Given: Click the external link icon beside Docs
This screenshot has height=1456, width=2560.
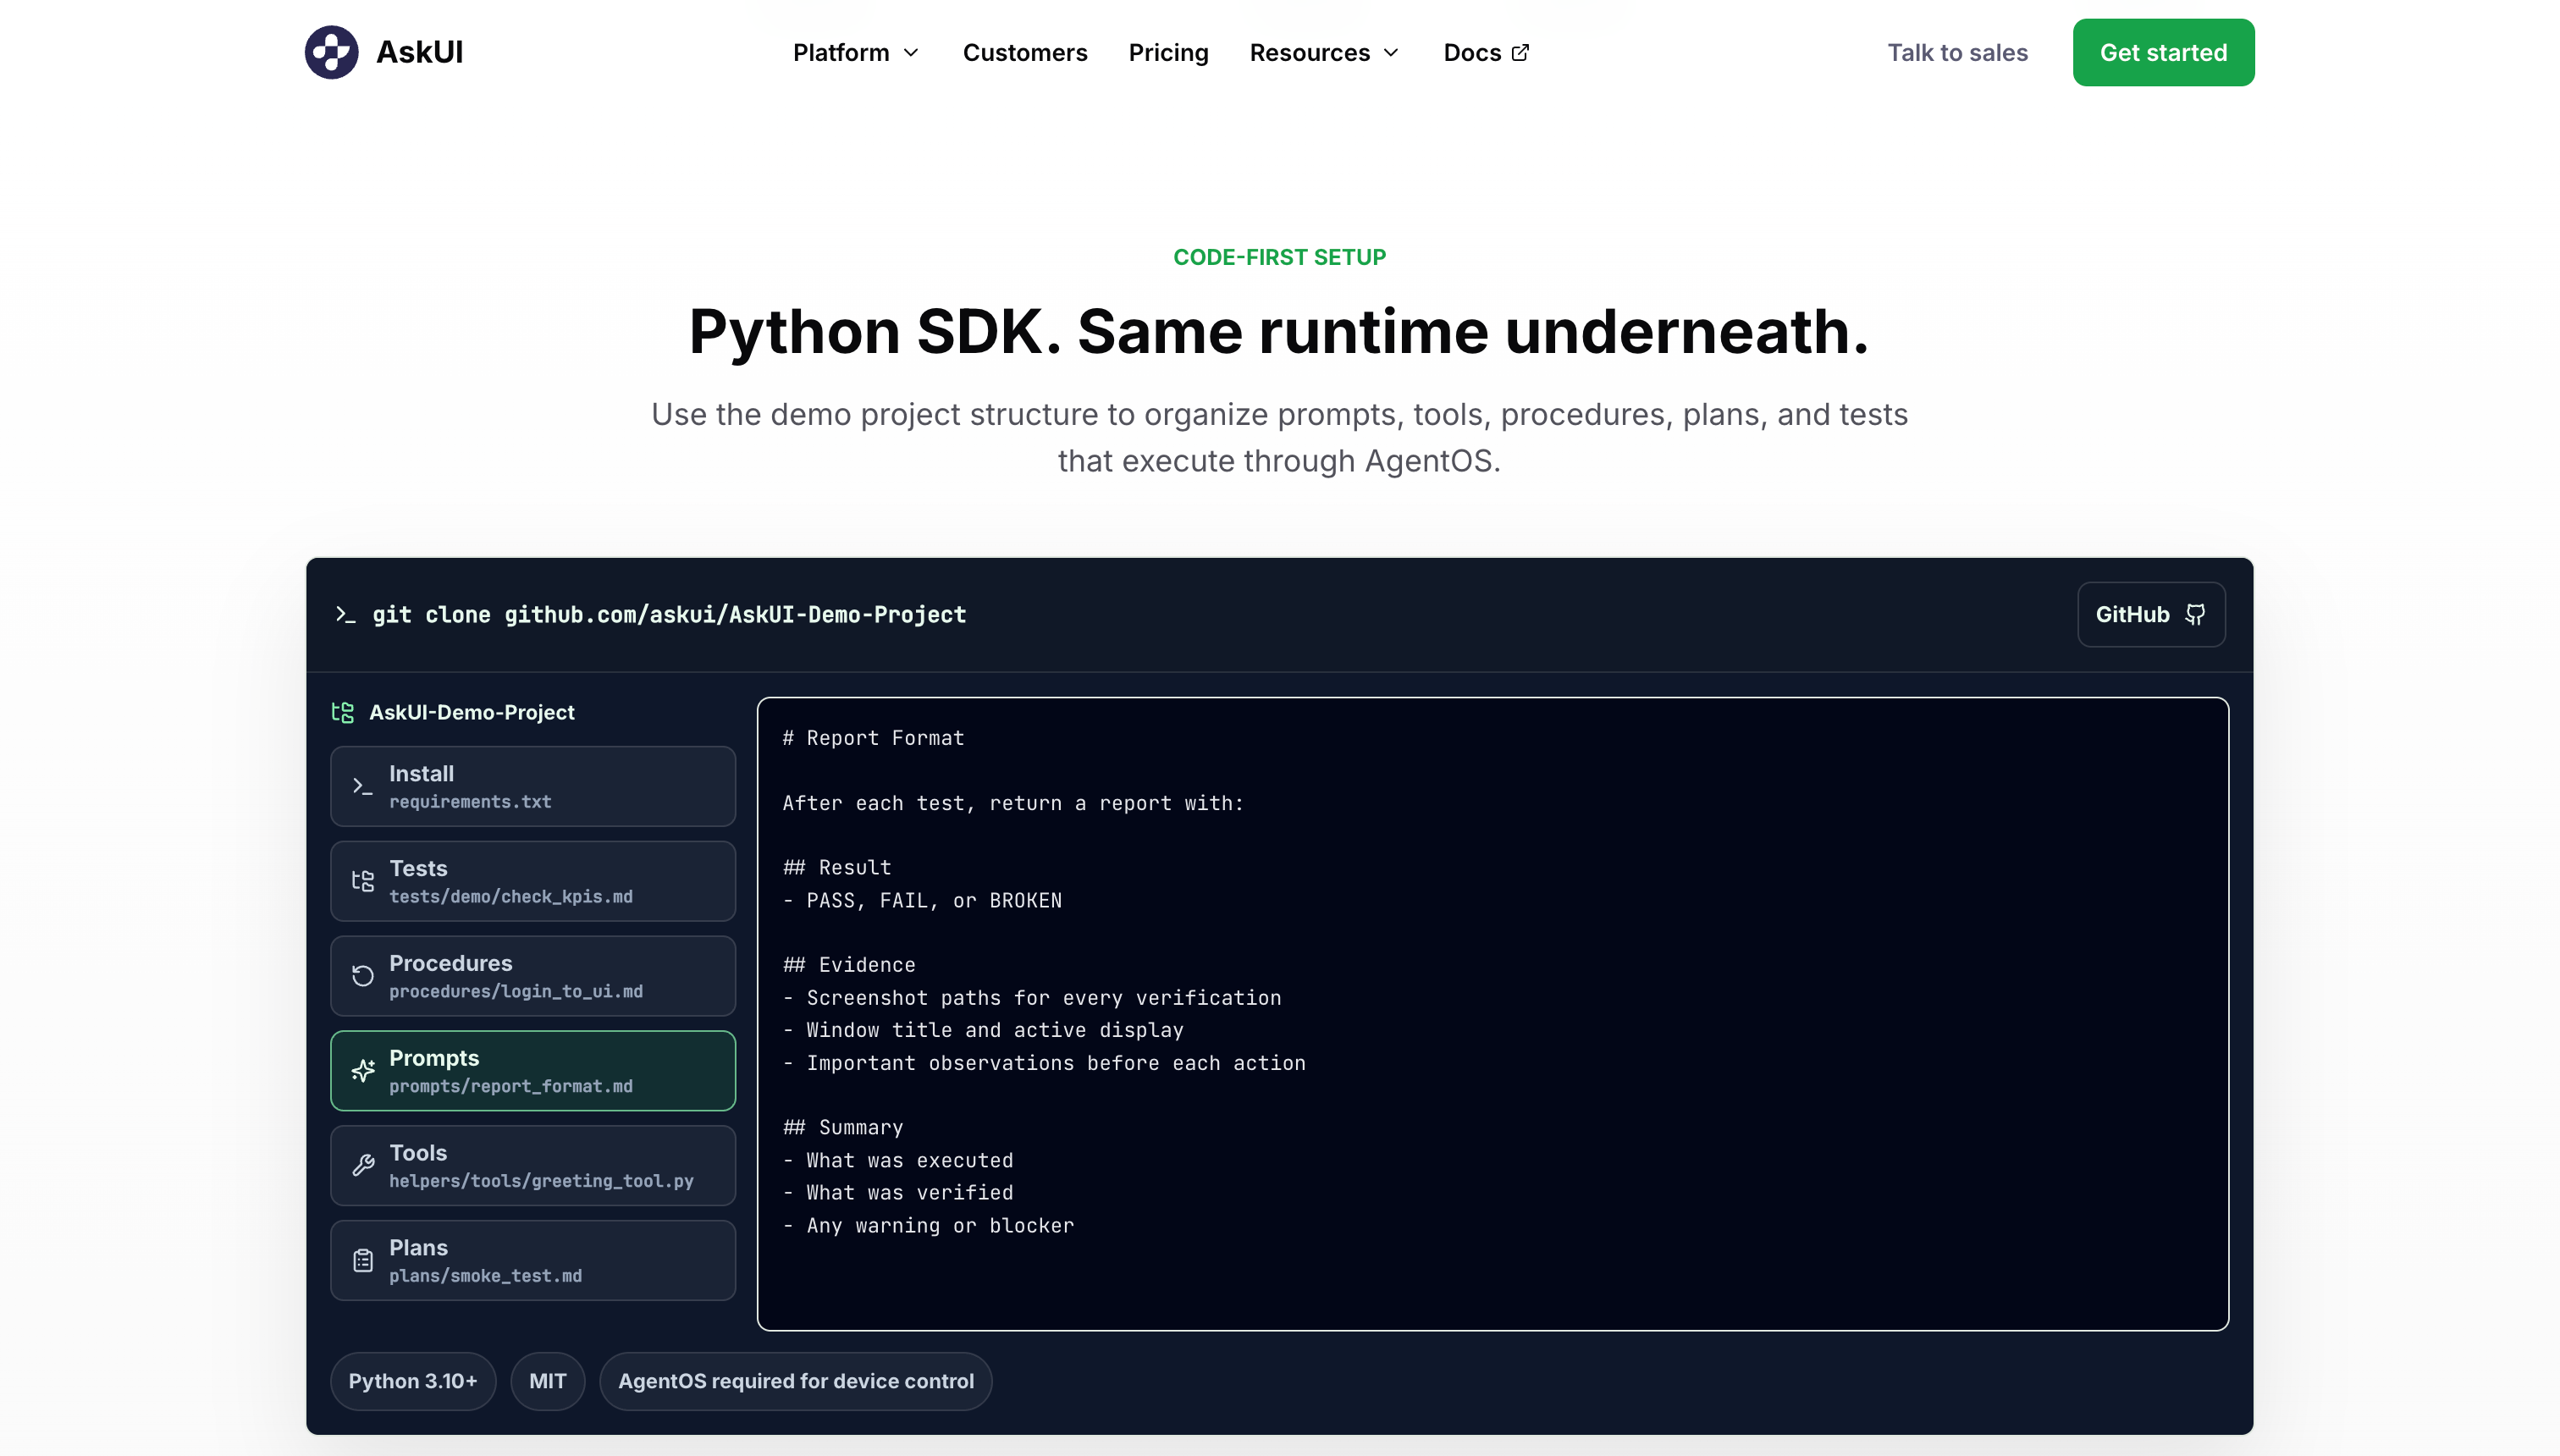Looking at the screenshot, I should click(1521, 52).
